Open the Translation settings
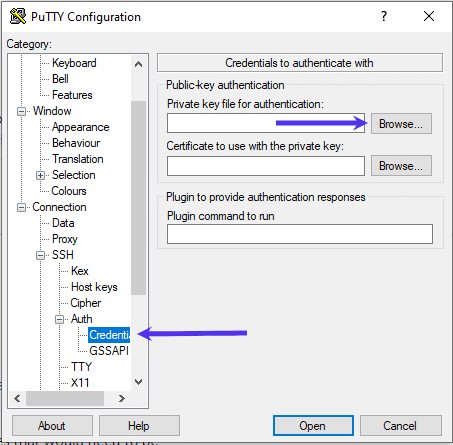The width and height of the screenshot is (453, 445). 78,159
